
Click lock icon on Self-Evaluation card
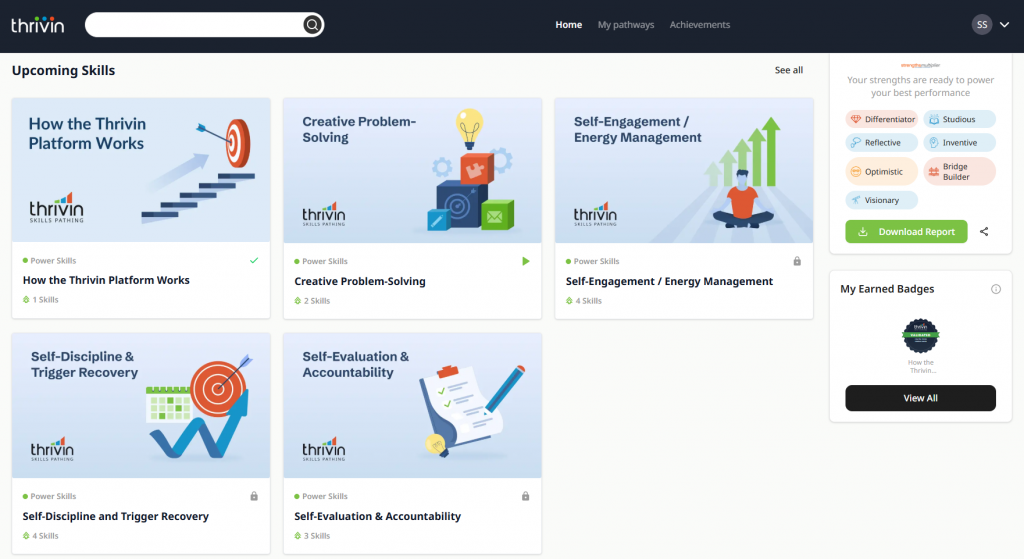(526, 496)
